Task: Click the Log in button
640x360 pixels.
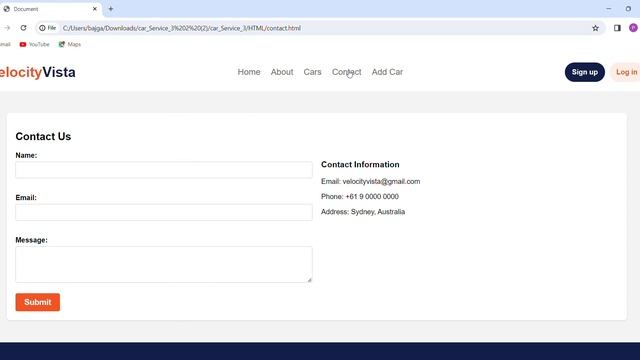Action: pos(626,72)
